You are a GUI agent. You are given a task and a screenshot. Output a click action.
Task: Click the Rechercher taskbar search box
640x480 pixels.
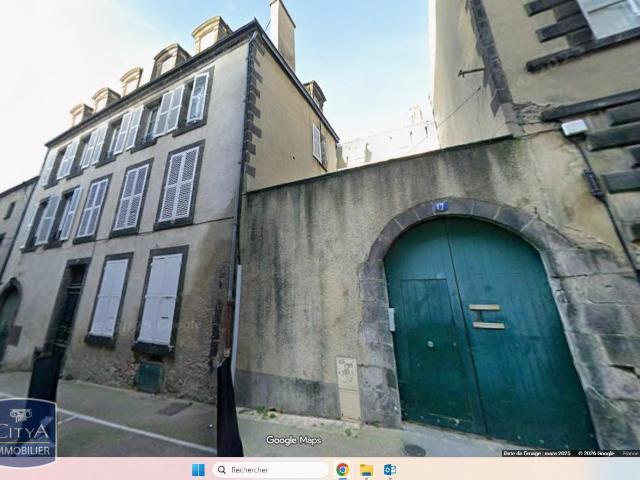coord(270,470)
